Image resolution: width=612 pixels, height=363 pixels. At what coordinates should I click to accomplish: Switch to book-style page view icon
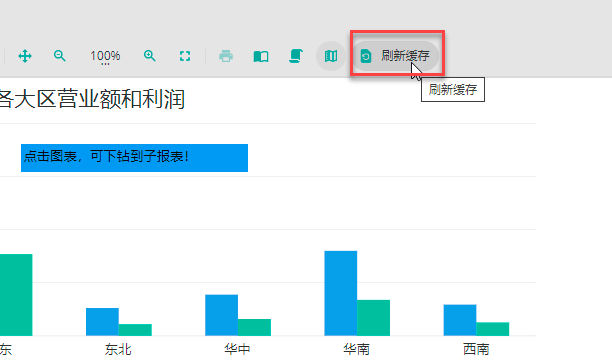pos(261,56)
